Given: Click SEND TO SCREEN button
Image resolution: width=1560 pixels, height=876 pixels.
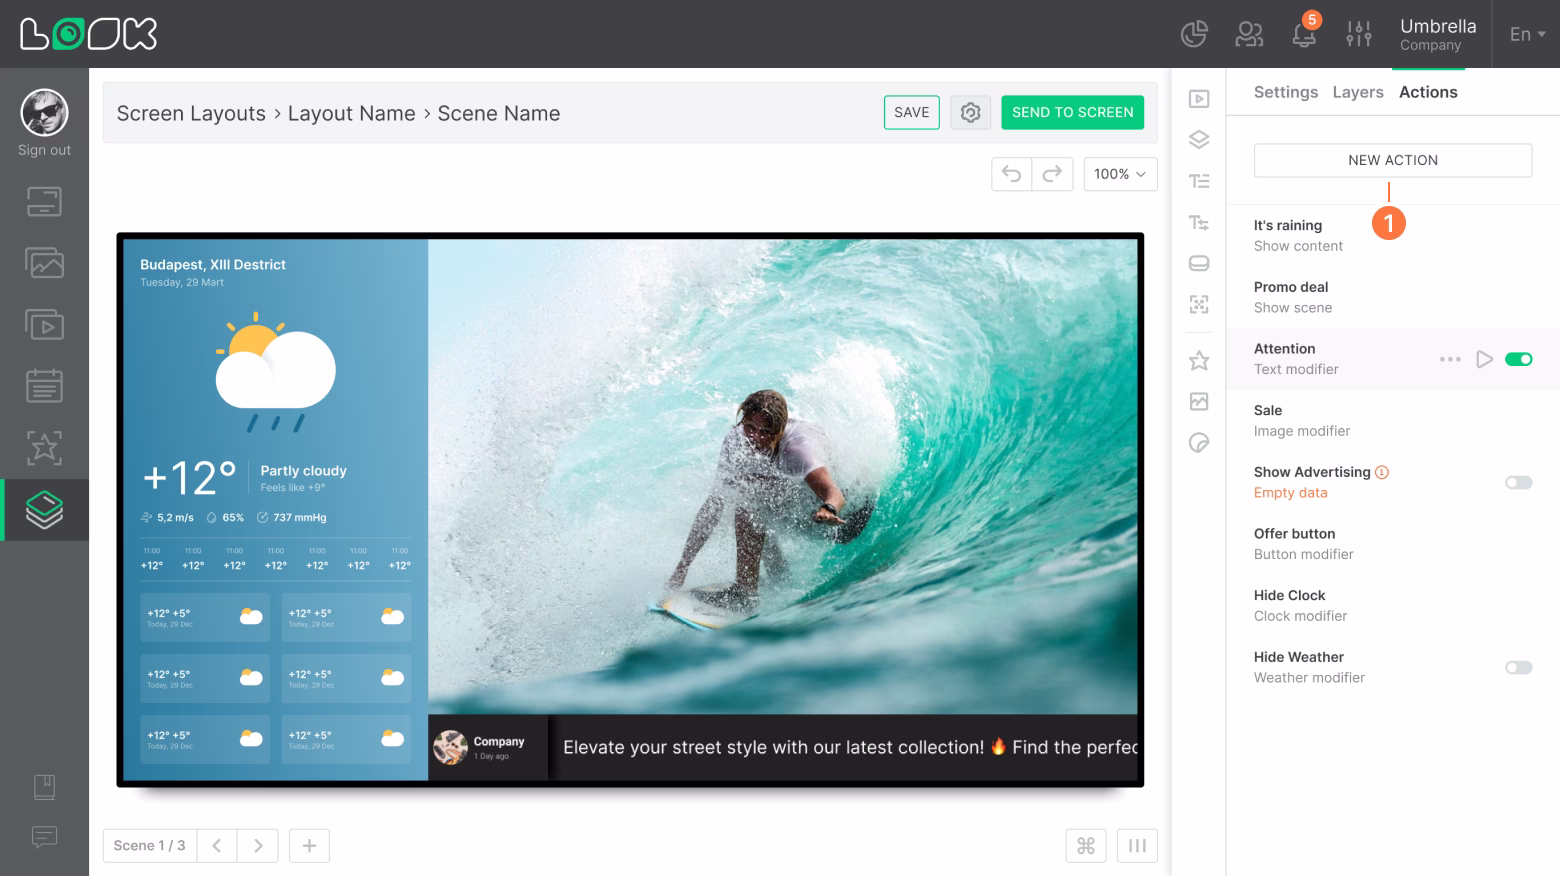Looking at the screenshot, I should tap(1072, 113).
